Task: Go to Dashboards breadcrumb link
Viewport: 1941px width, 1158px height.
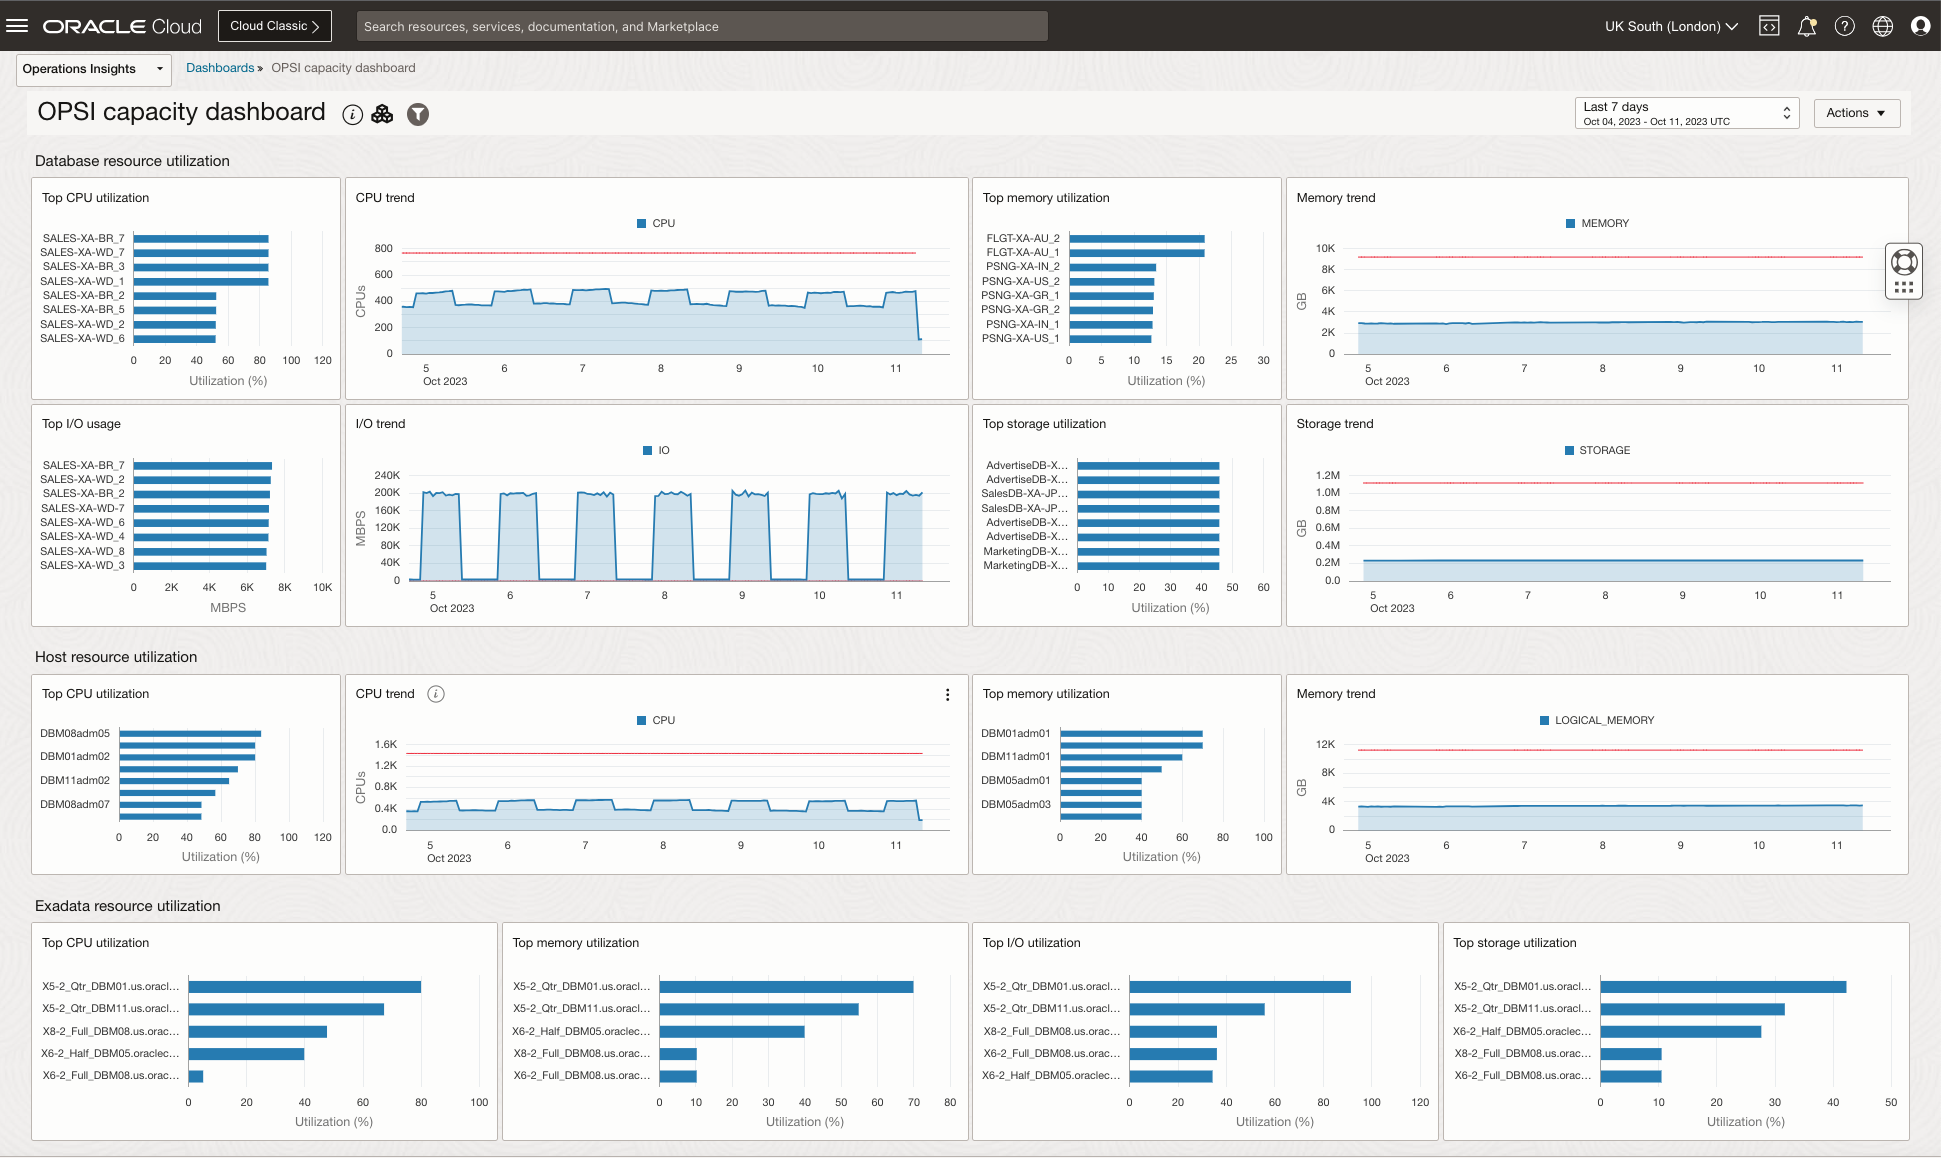Action: point(220,68)
